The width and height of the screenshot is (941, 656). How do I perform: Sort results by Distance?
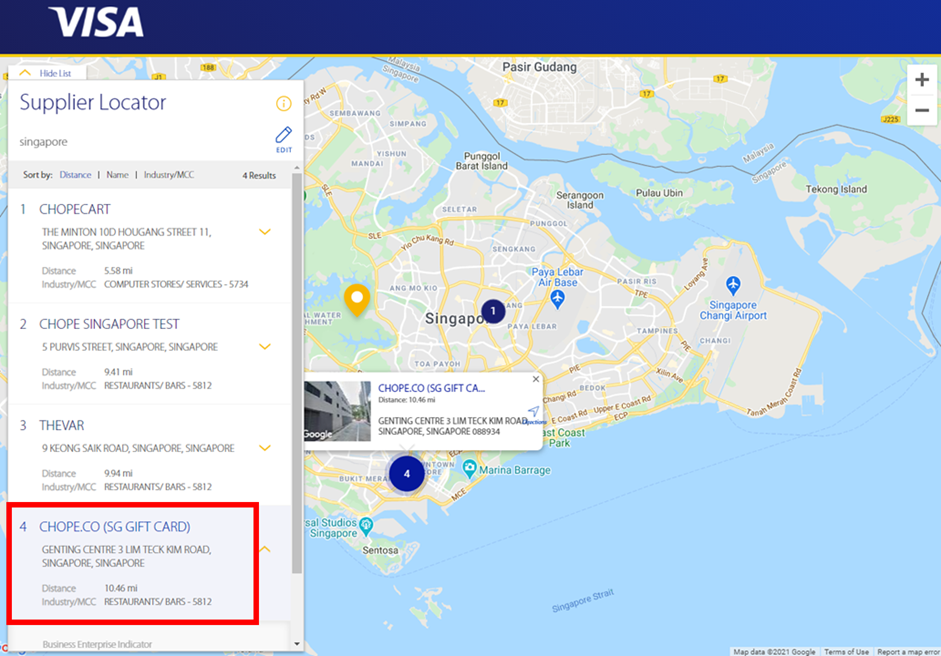[75, 175]
